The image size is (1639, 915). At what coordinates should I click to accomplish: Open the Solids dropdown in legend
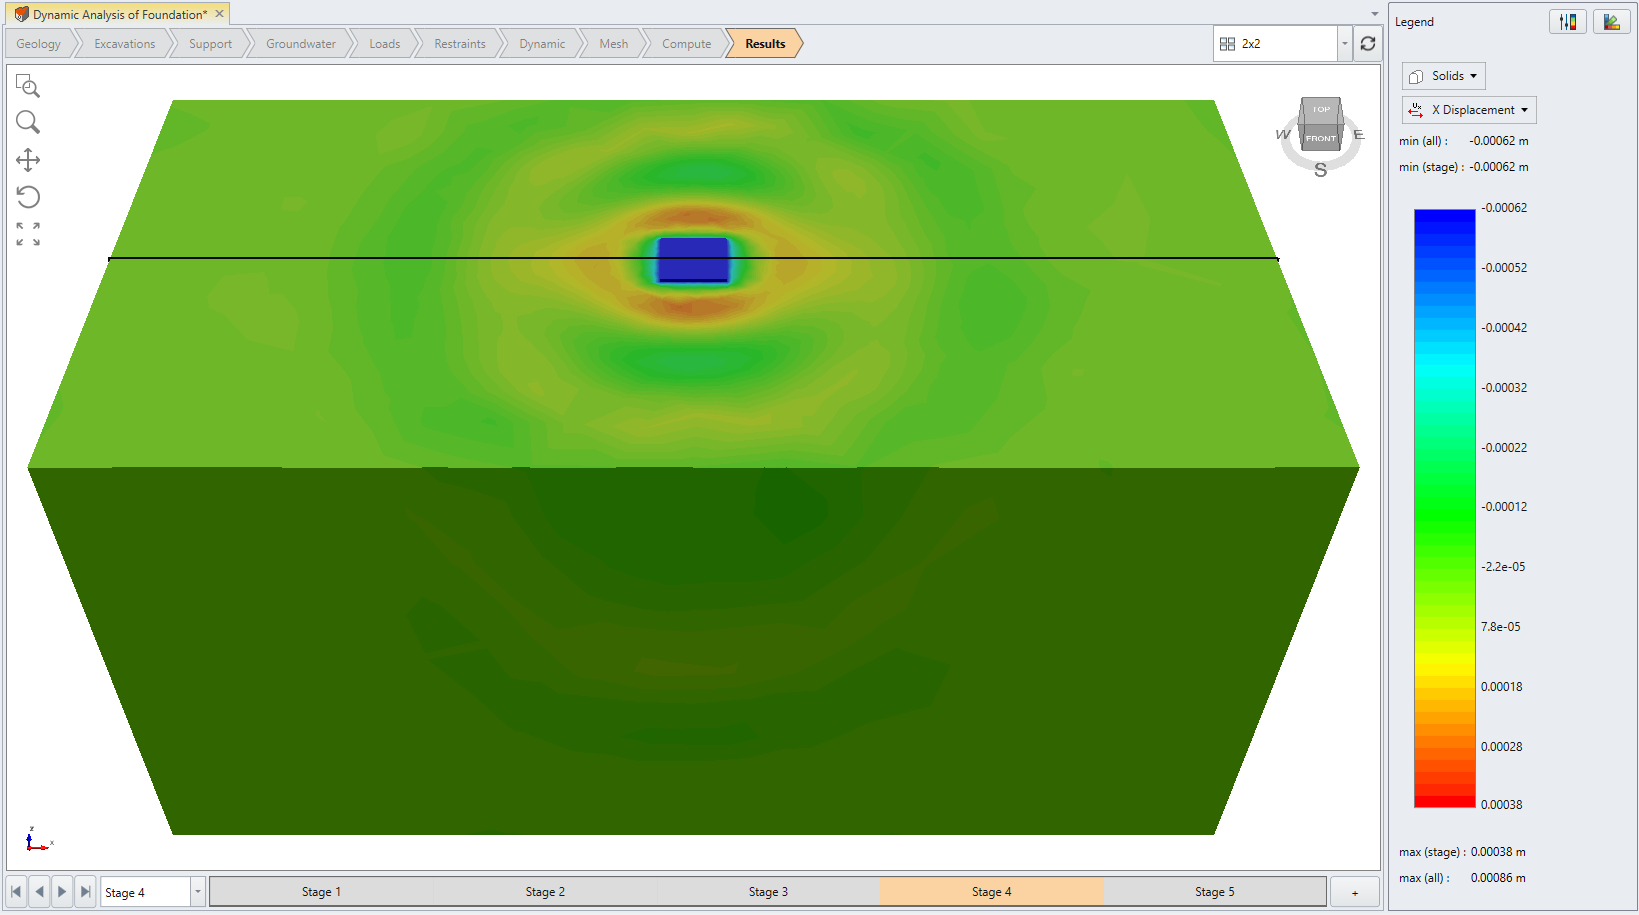(1443, 76)
